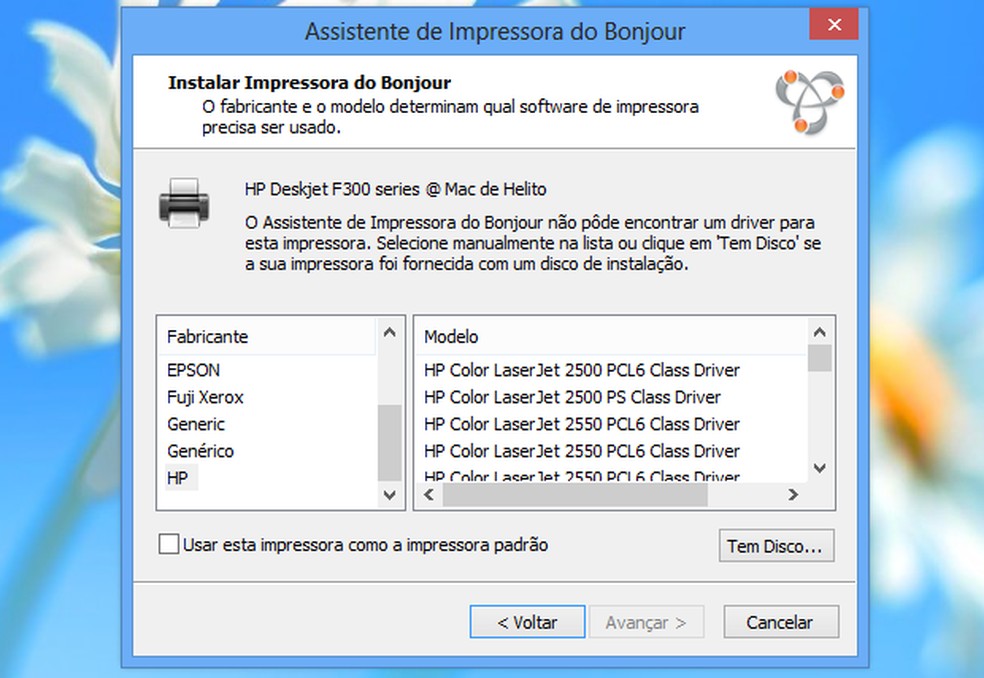Close the Assistente de Impressora do Bonjour window
This screenshot has width=984, height=678.
[x=833, y=25]
